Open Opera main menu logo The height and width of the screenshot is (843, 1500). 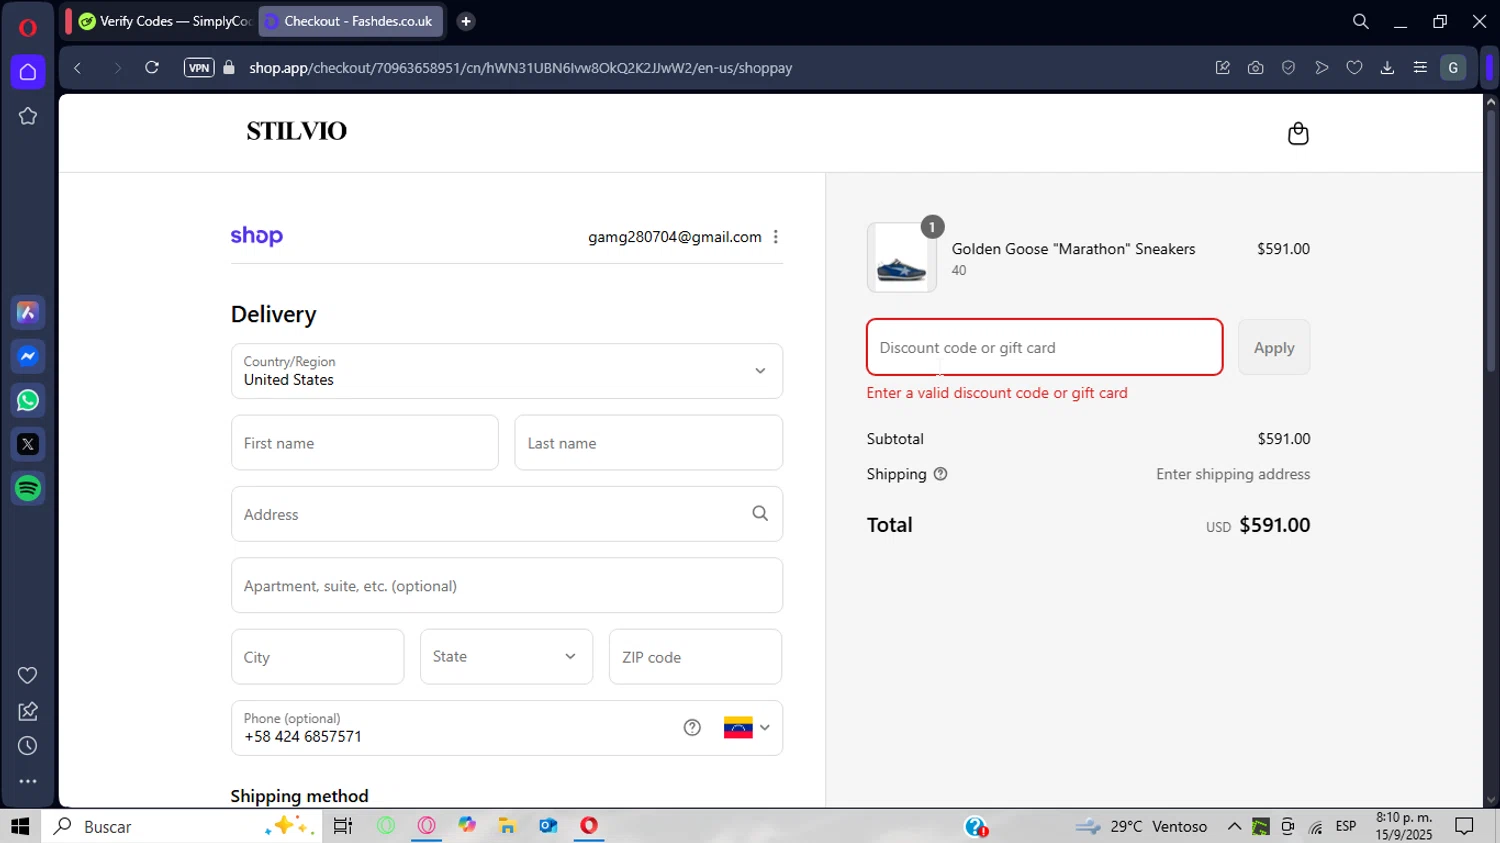click(28, 27)
